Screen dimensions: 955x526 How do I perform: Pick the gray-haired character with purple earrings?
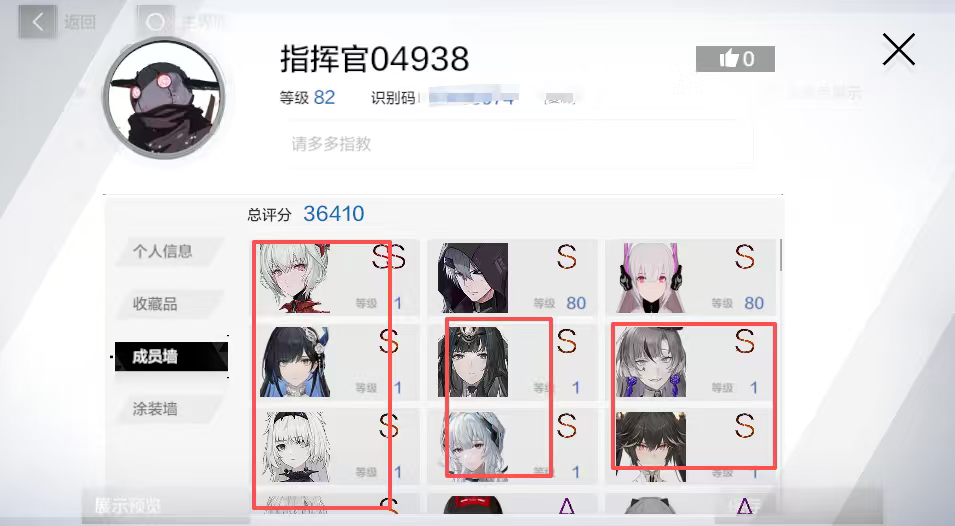click(650, 362)
